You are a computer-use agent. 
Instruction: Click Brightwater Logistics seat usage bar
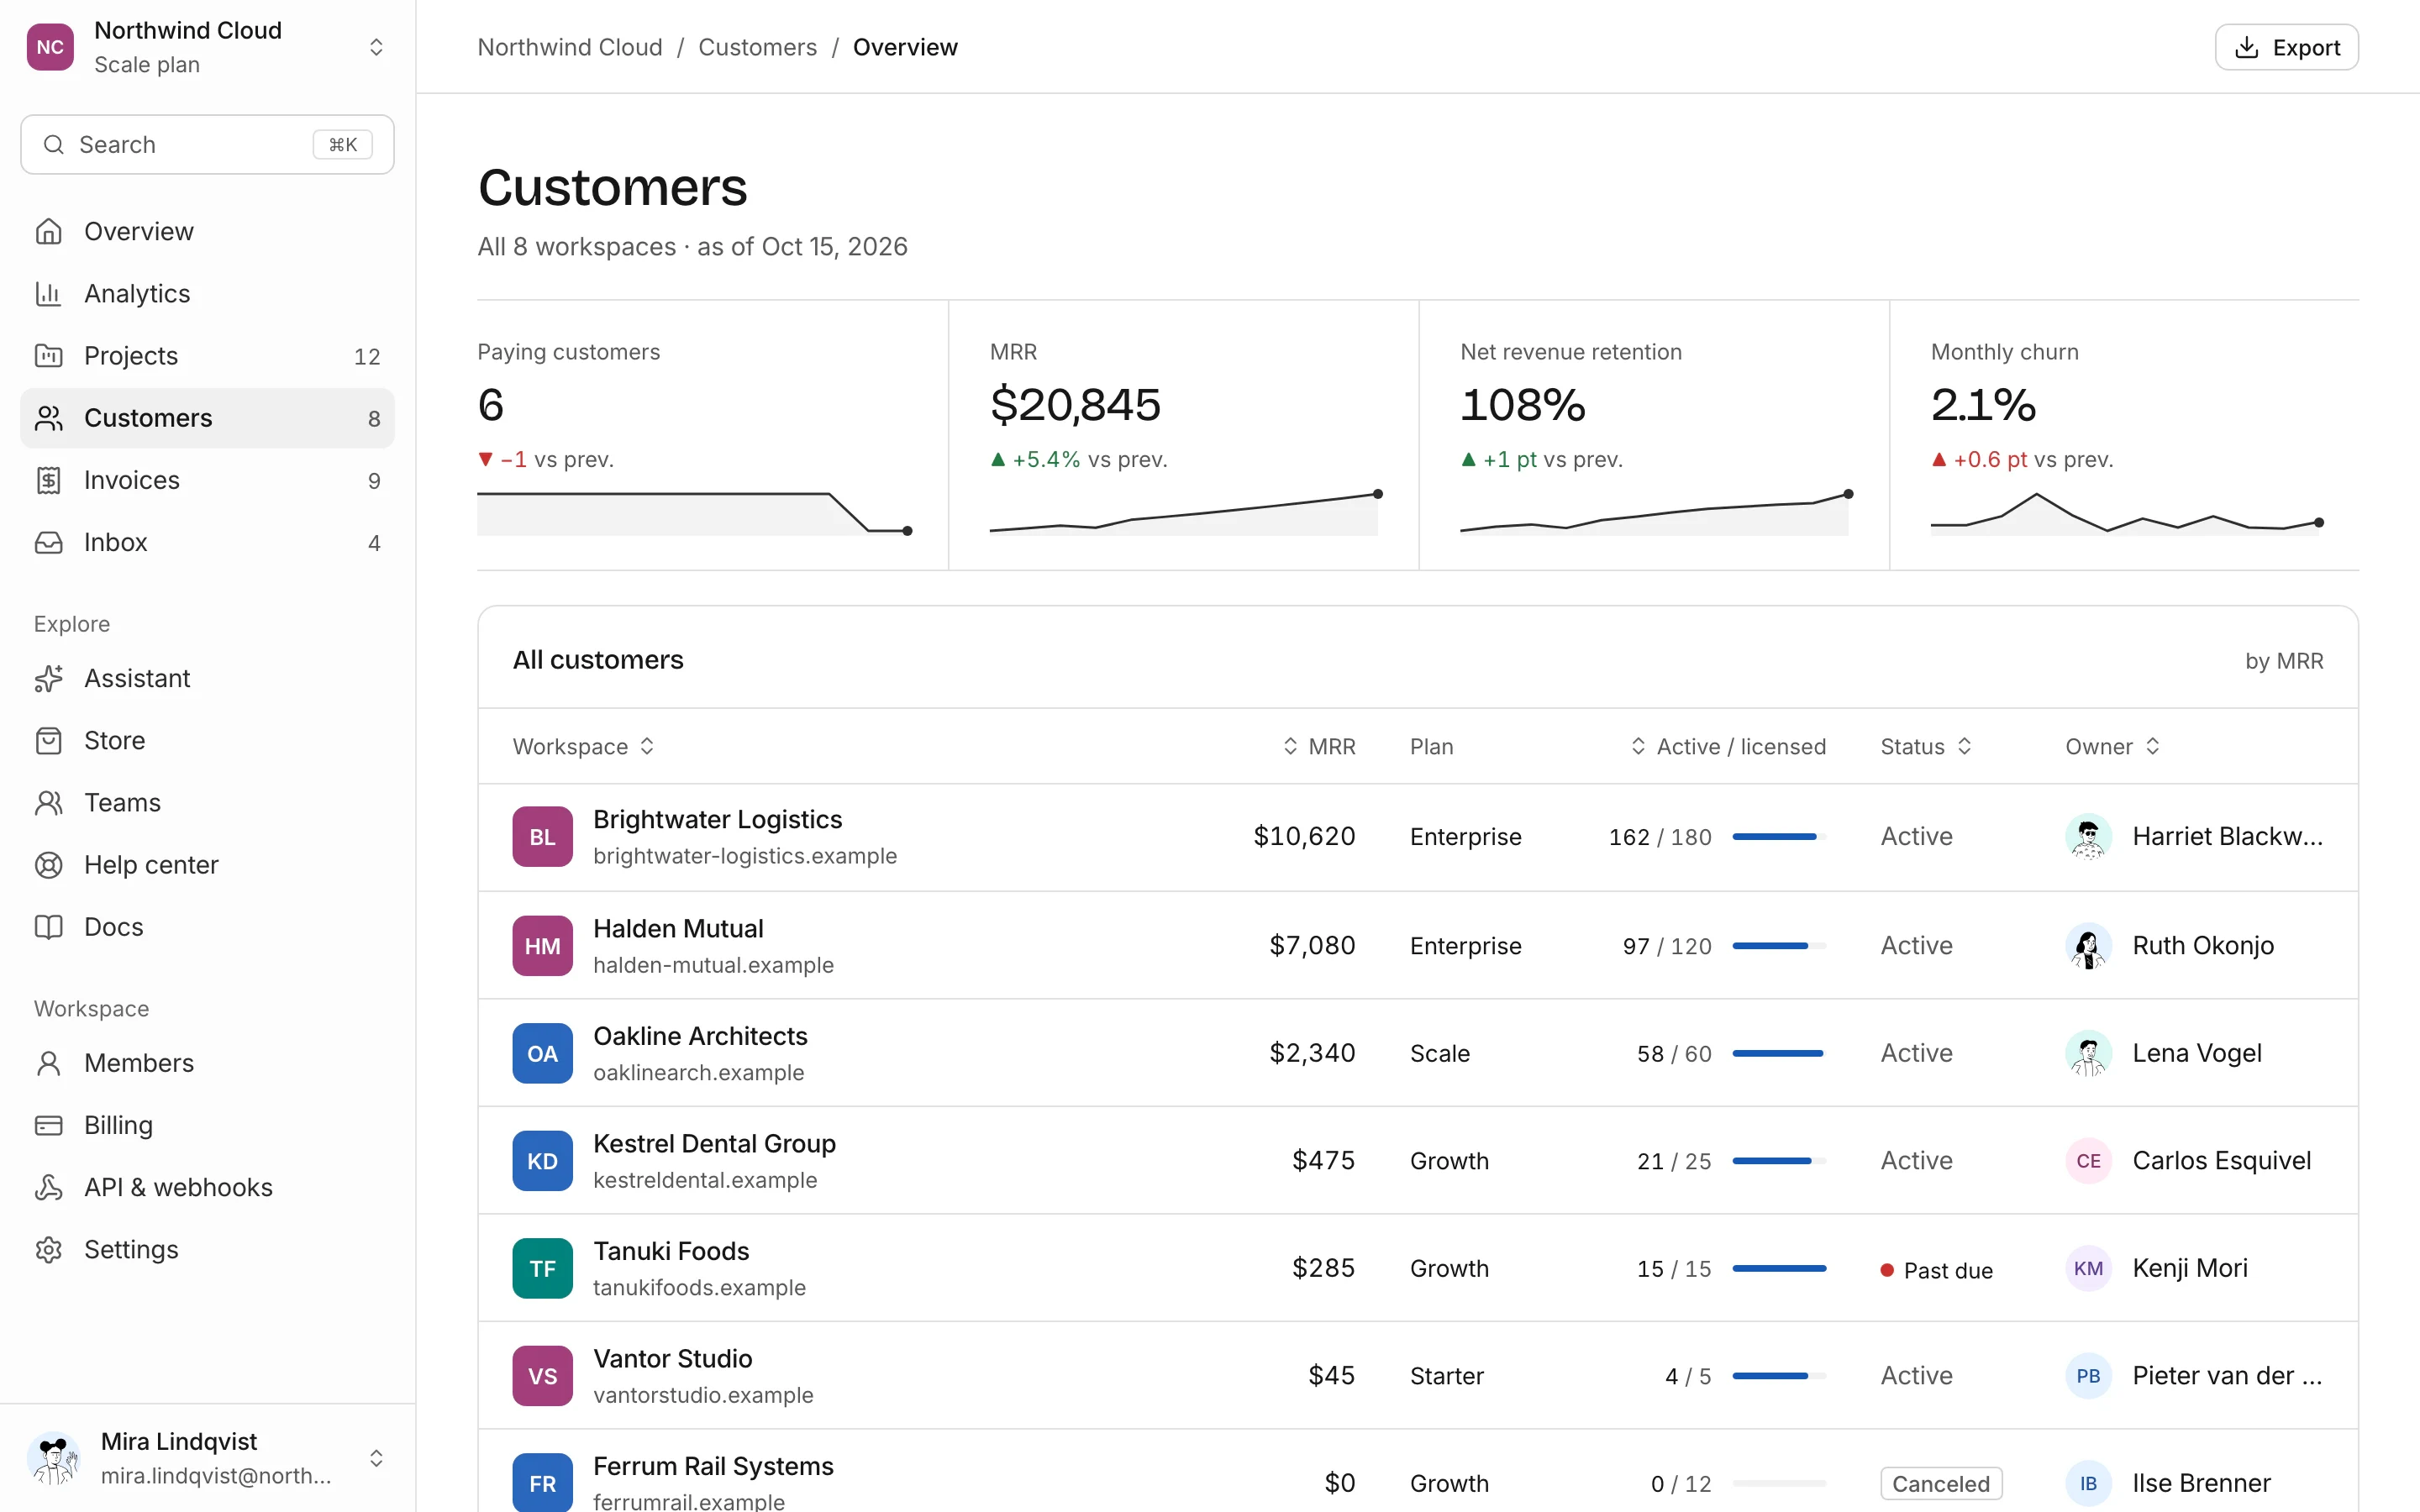1779,837
